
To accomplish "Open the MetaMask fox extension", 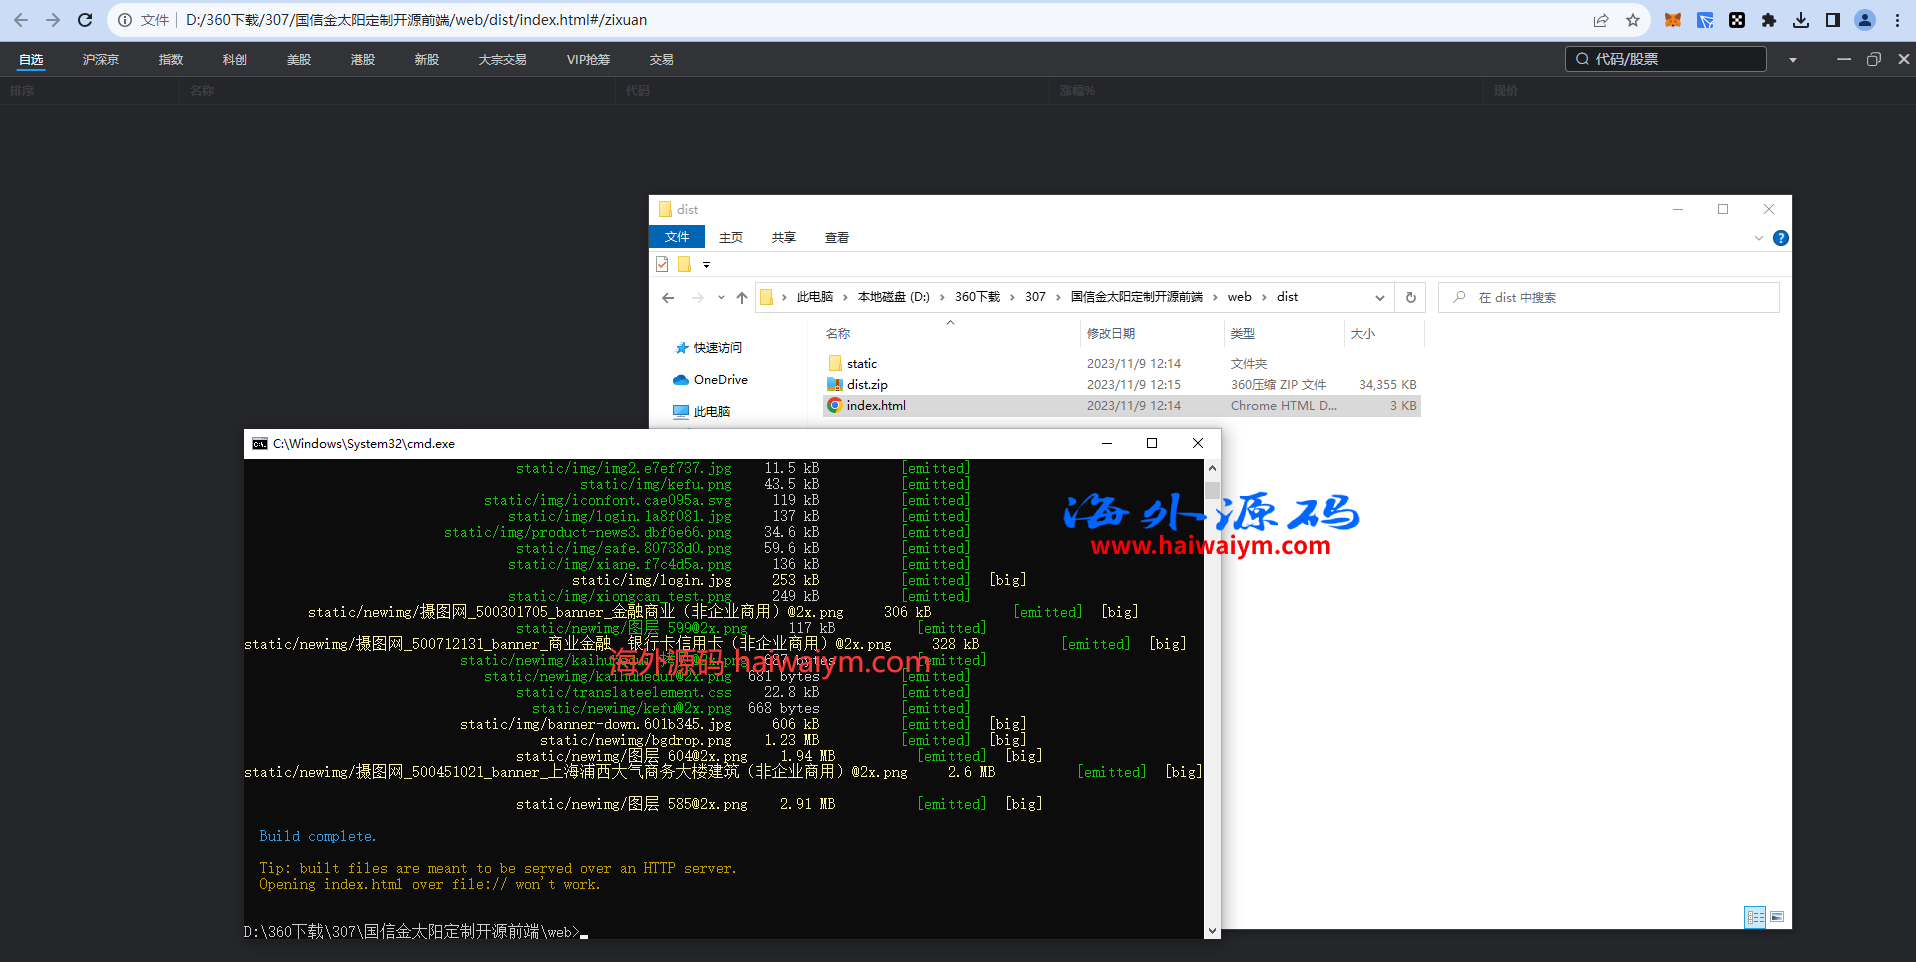I will pos(1672,20).
